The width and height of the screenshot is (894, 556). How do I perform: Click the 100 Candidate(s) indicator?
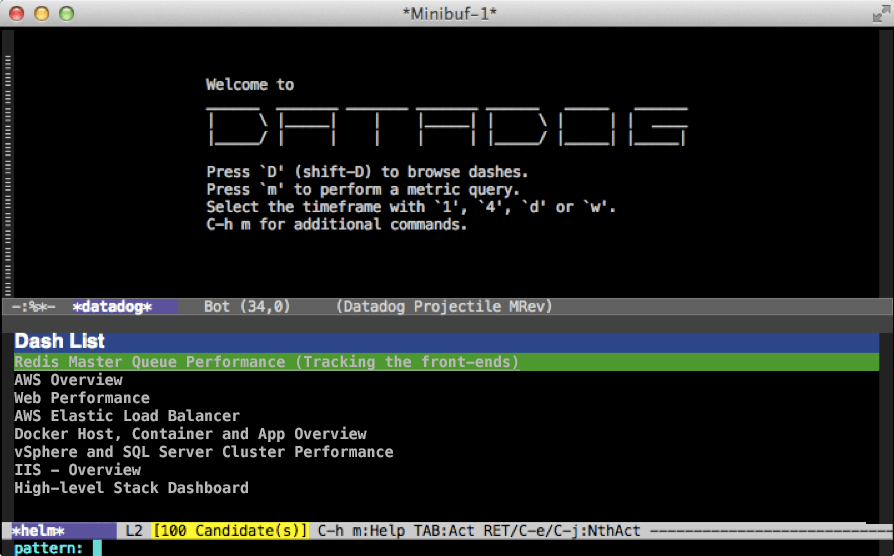point(232,530)
